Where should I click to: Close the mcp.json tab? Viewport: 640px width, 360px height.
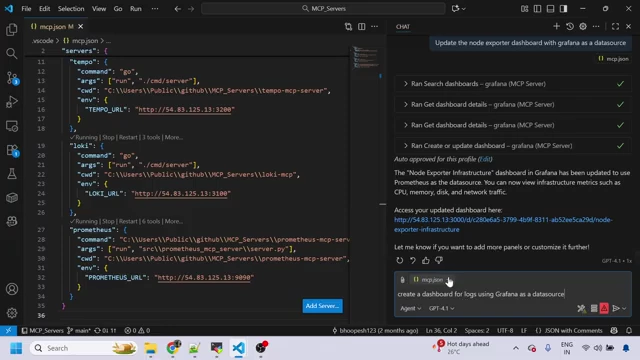(x=81, y=27)
